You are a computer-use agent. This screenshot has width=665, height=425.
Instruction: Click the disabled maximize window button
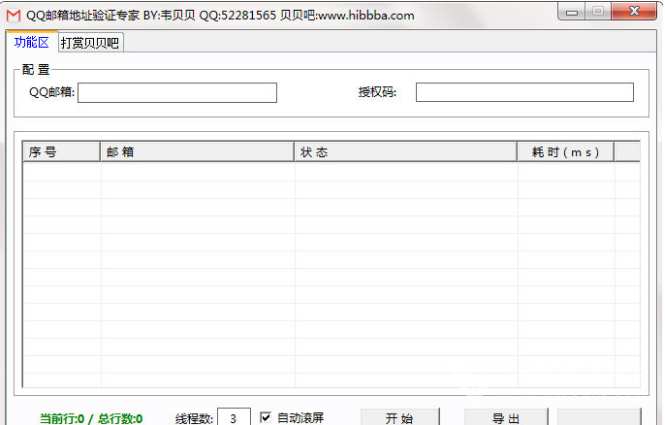tap(598, 11)
